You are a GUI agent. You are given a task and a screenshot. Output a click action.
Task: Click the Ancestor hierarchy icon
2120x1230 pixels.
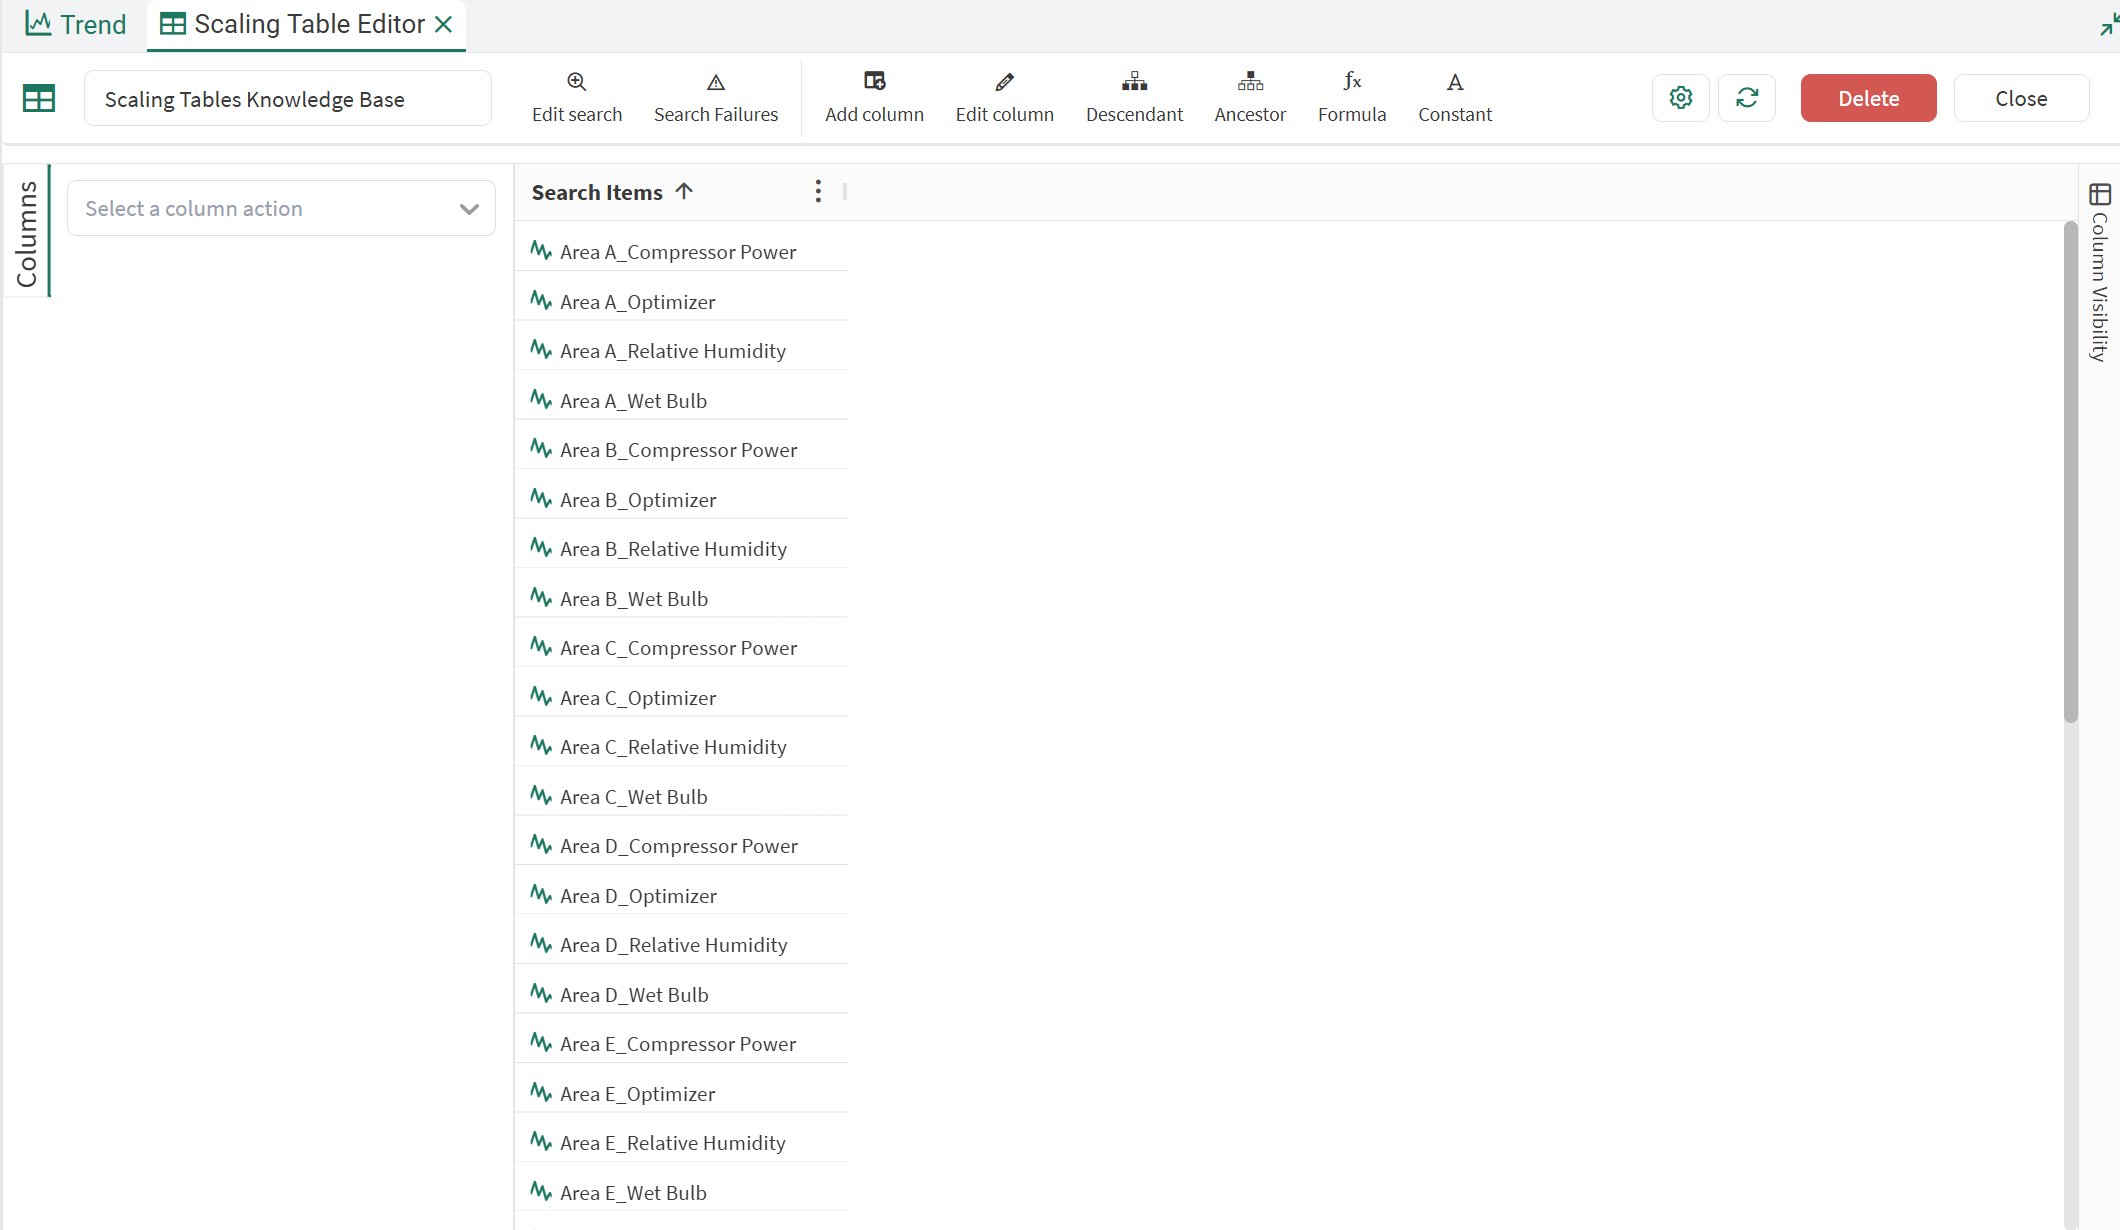tap(1250, 81)
